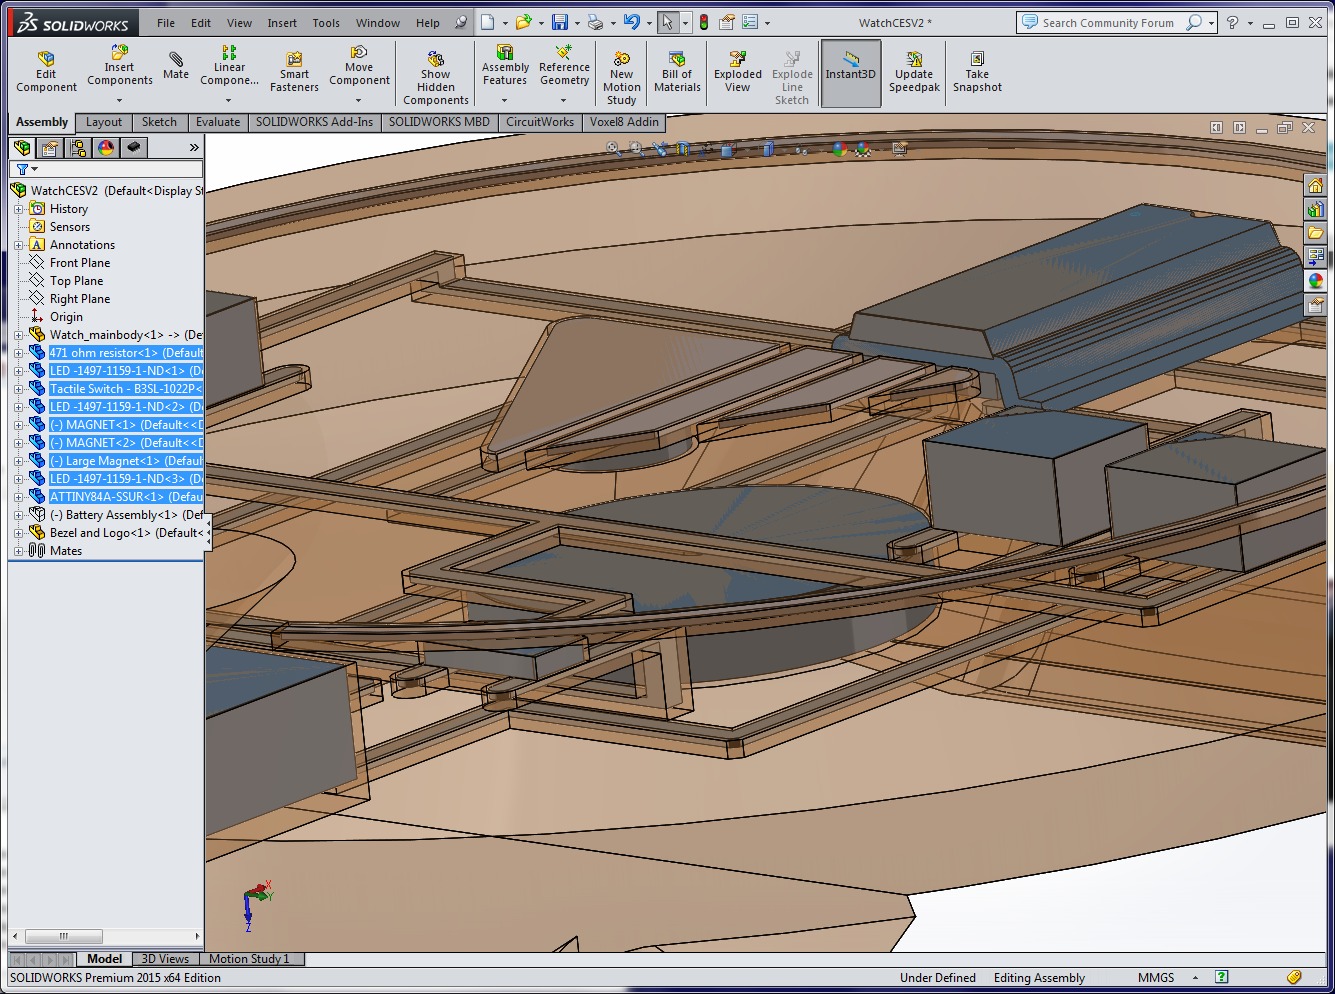
Task: Open the CircuitWorks chip tab icon
Action: (x=134, y=148)
